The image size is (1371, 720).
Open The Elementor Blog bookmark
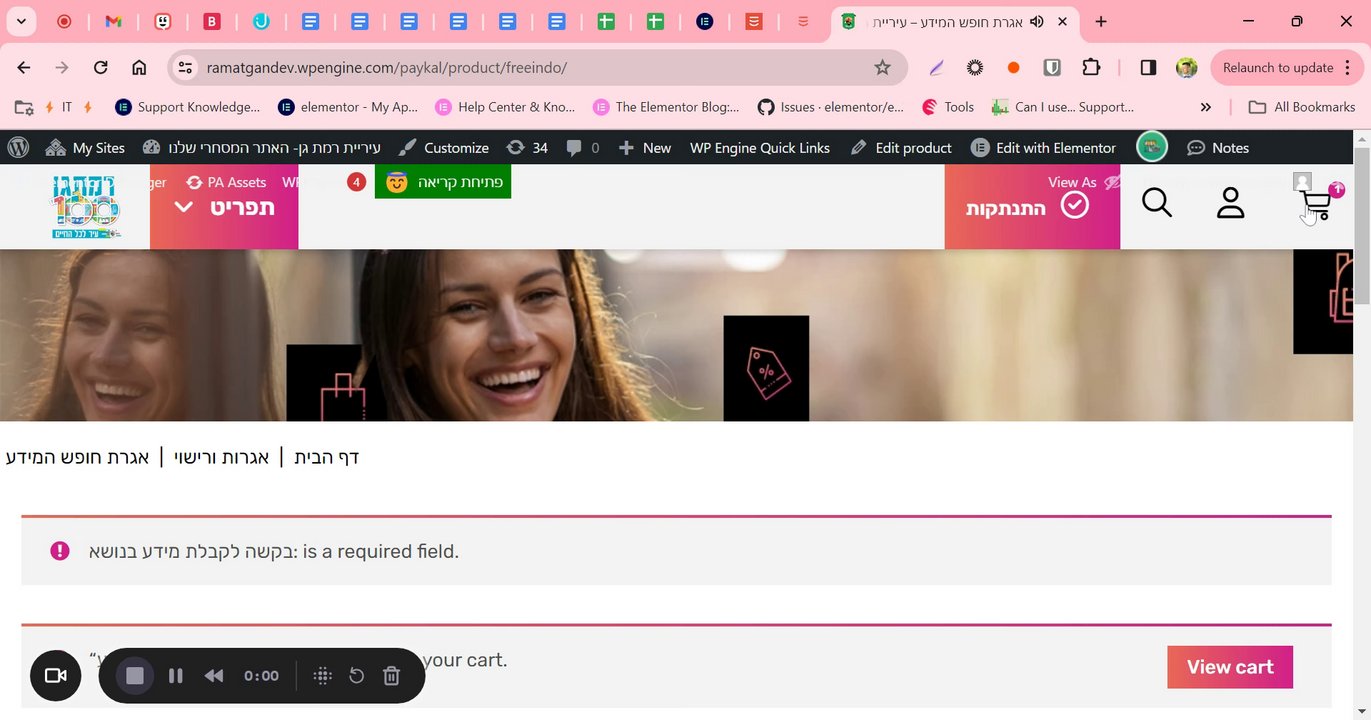[666, 107]
